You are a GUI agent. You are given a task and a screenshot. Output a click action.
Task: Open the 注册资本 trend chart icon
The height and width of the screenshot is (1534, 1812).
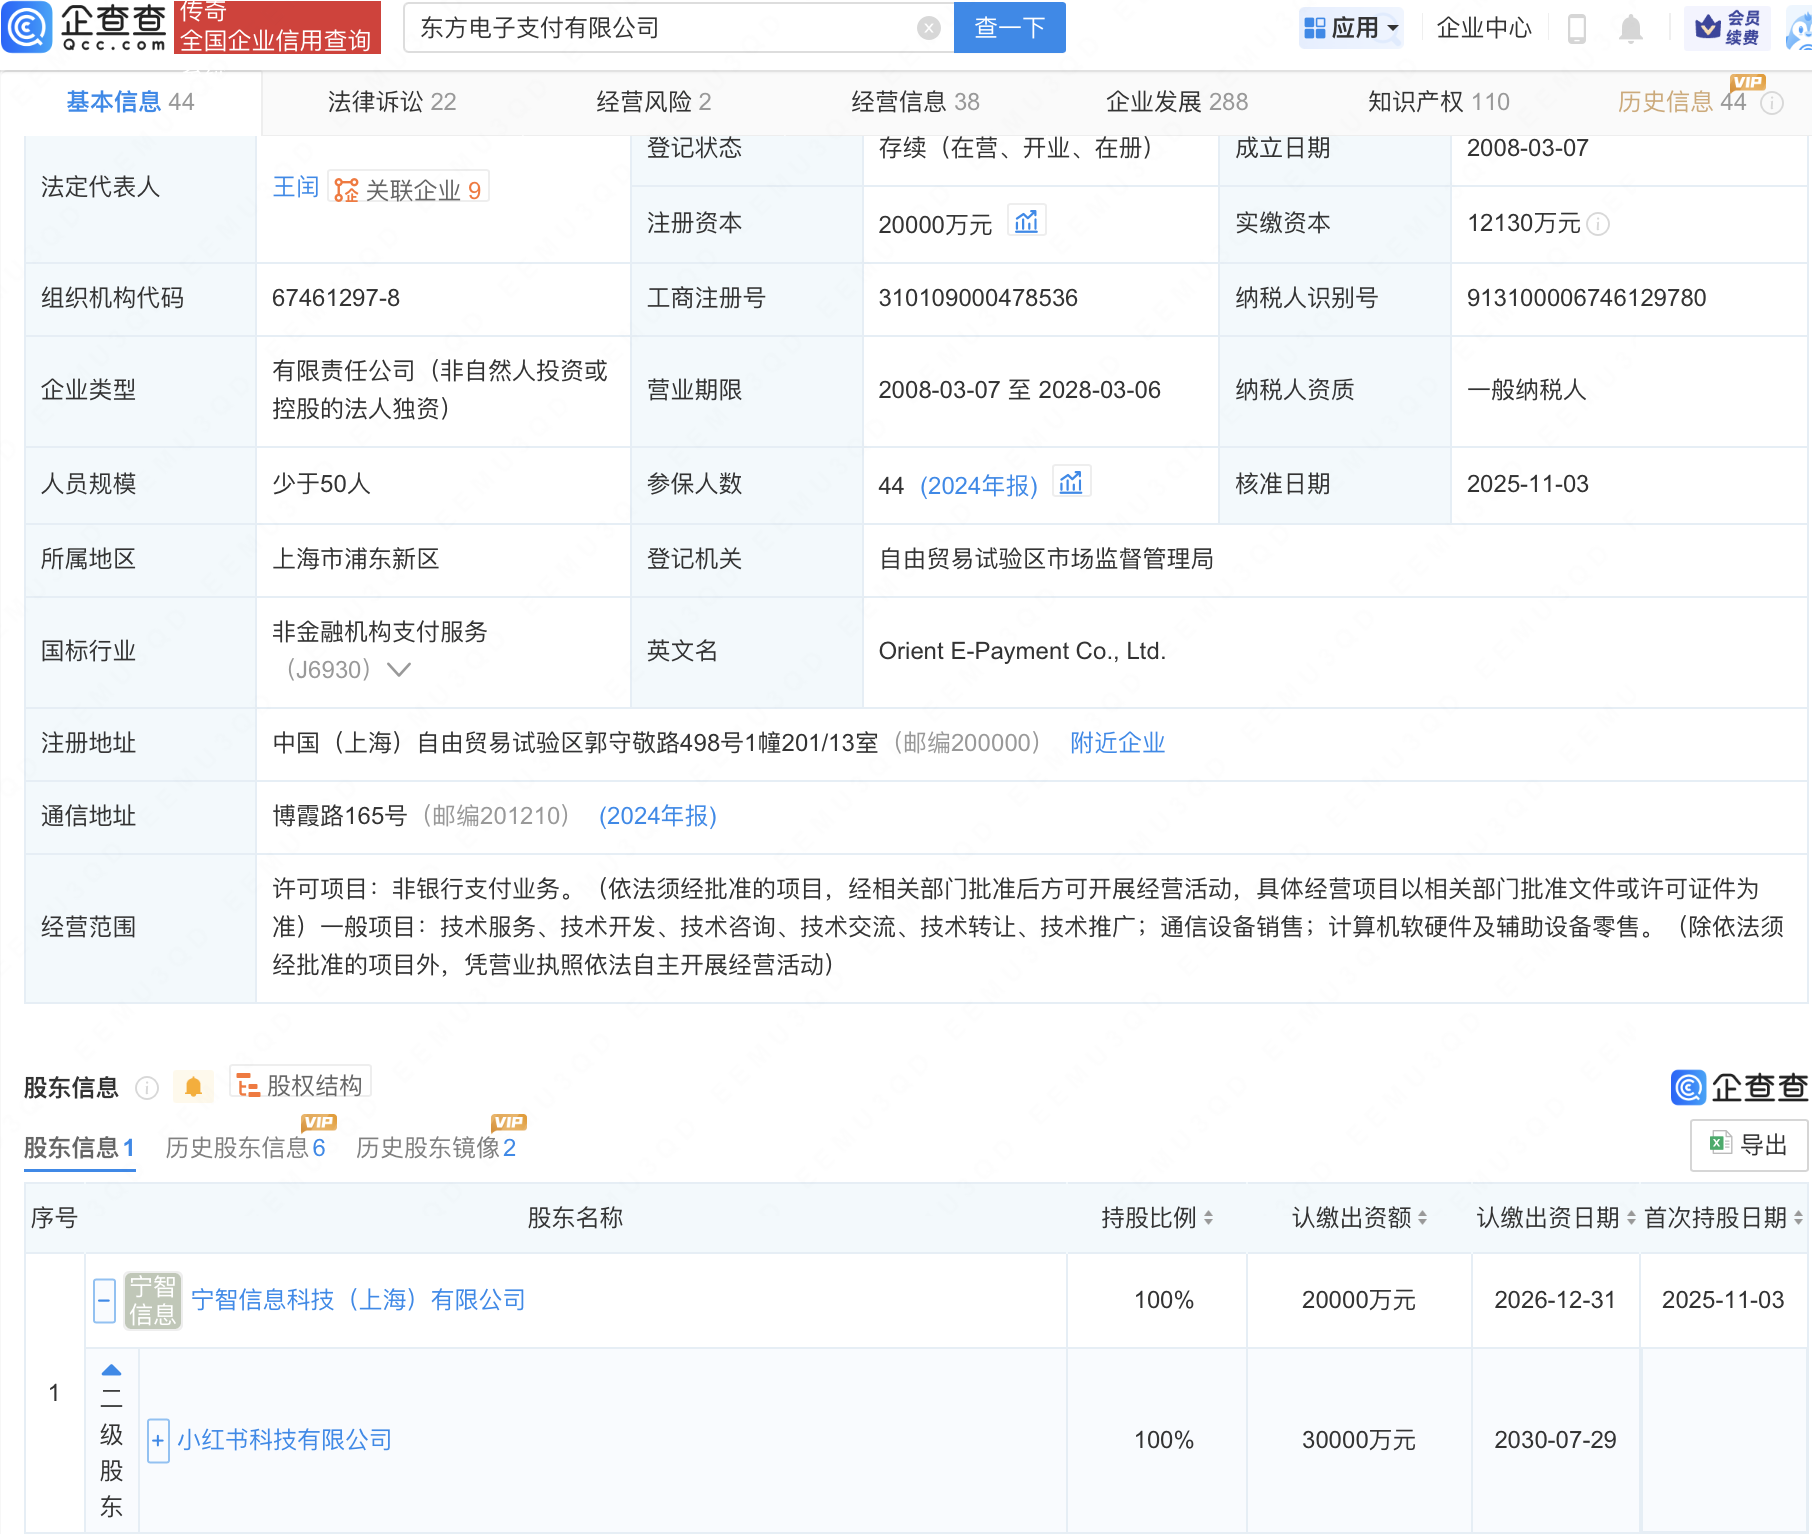1027,221
